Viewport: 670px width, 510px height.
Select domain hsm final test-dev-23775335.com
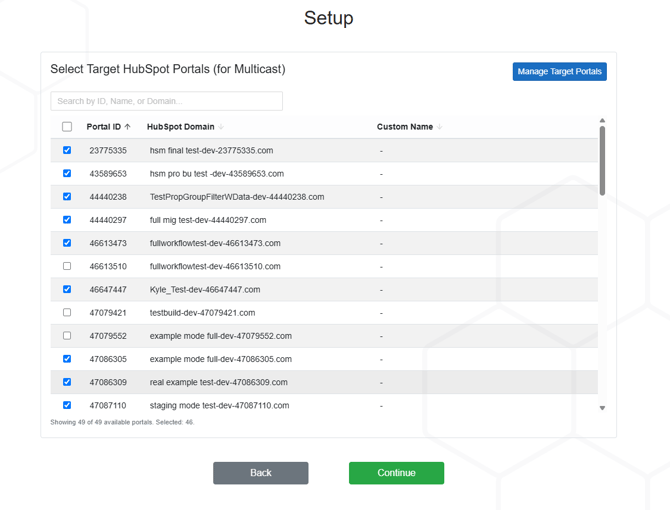pyautogui.click(x=211, y=150)
